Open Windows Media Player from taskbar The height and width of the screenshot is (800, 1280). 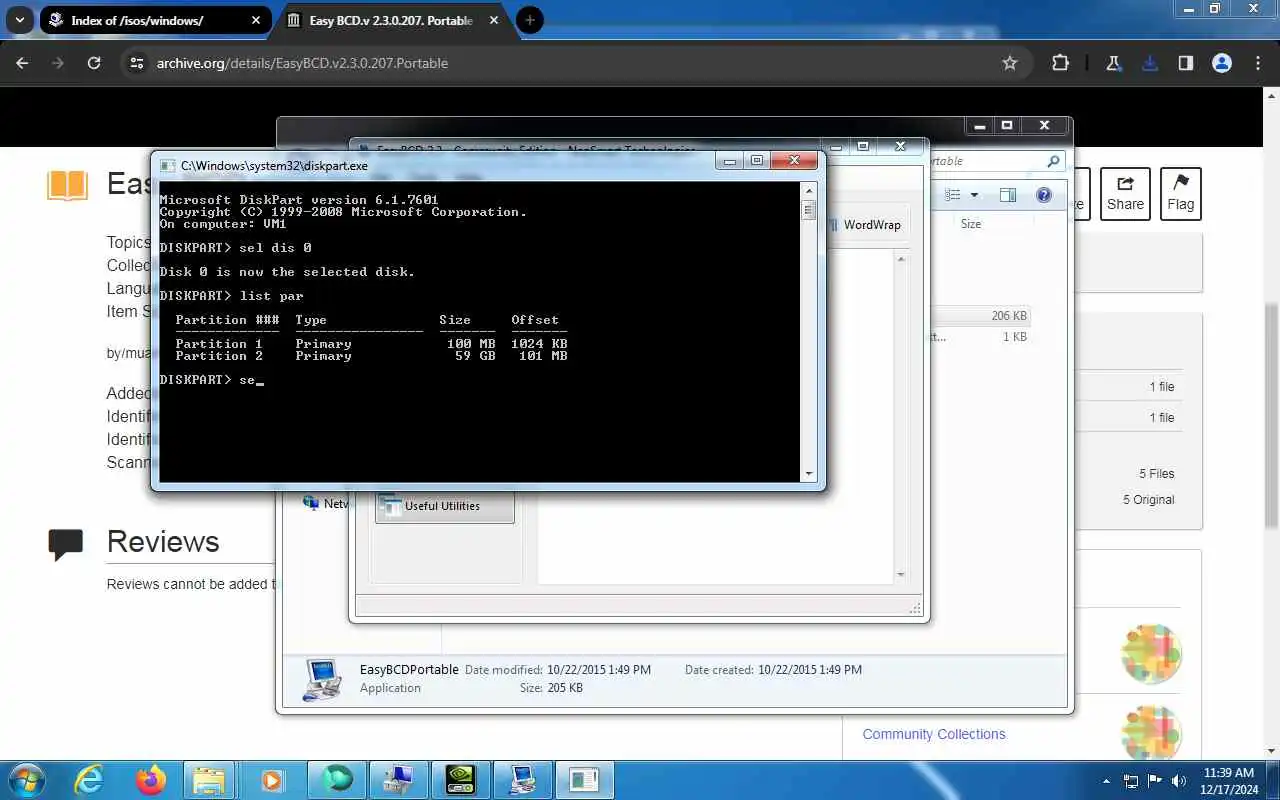click(271, 780)
